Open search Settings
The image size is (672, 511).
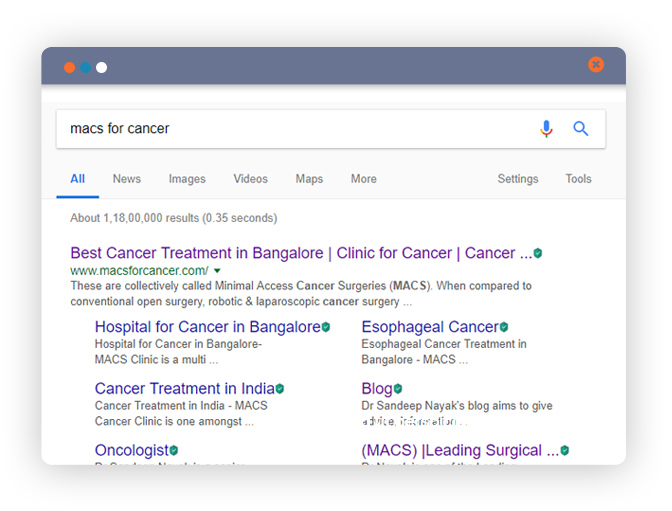coord(518,179)
